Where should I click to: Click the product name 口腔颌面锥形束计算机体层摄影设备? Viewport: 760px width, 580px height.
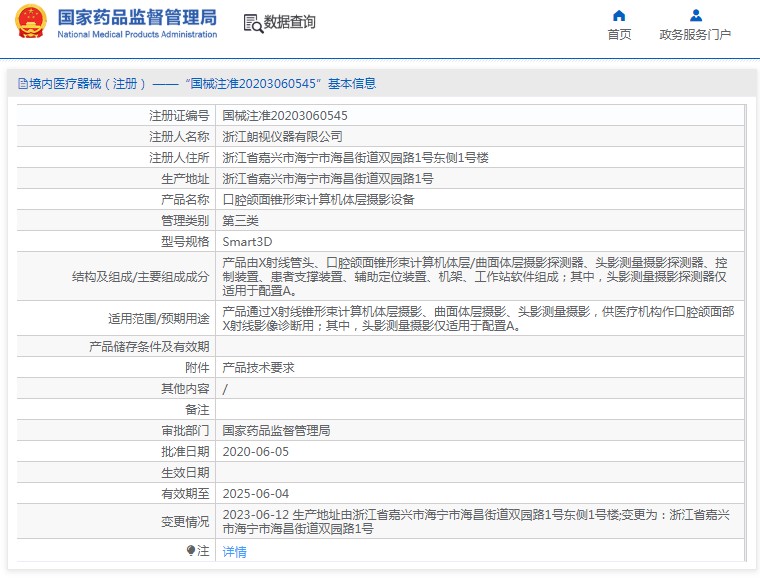pyautogui.click(x=318, y=200)
